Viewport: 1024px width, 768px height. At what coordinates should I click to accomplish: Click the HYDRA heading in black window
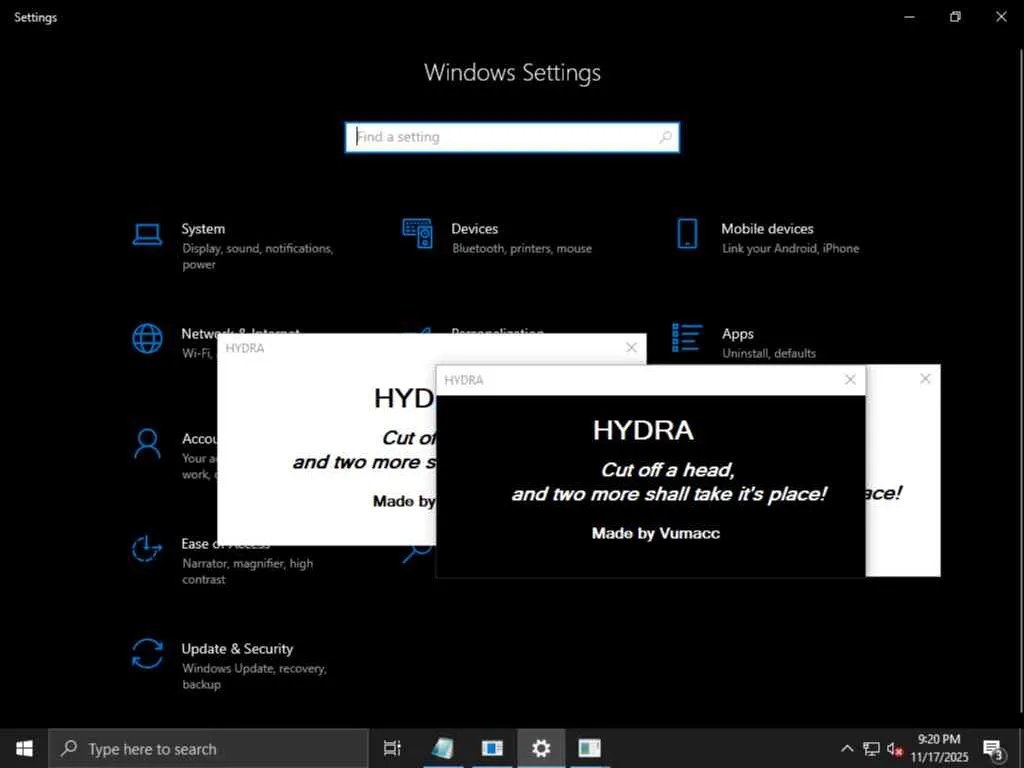point(643,430)
